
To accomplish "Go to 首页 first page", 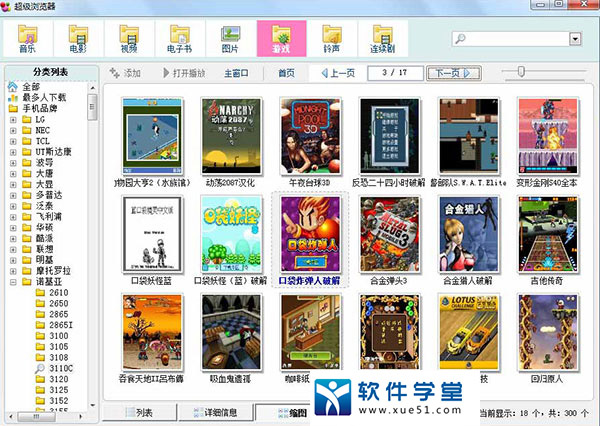I will [x=287, y=73].
